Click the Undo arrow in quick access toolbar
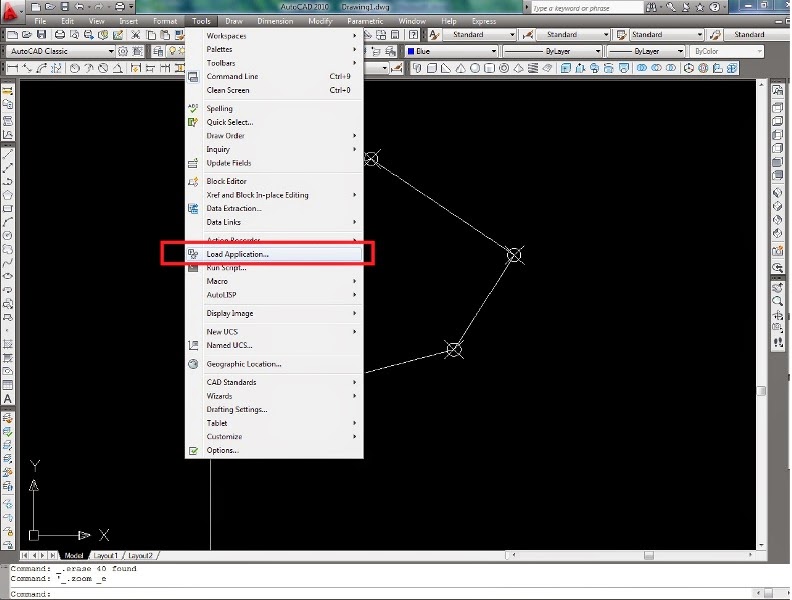Viewport: 792px width, 600px height. [79, 7]
